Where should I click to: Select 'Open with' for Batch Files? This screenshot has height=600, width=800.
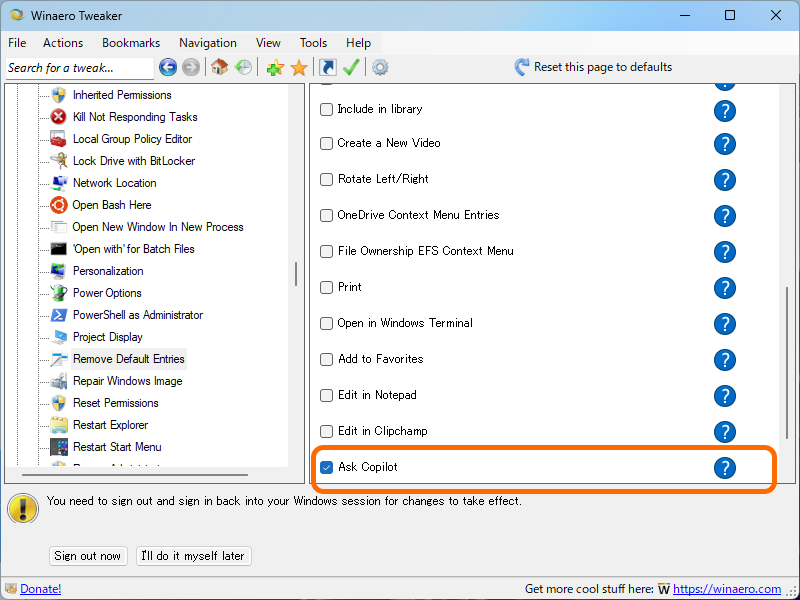[133, 249]
